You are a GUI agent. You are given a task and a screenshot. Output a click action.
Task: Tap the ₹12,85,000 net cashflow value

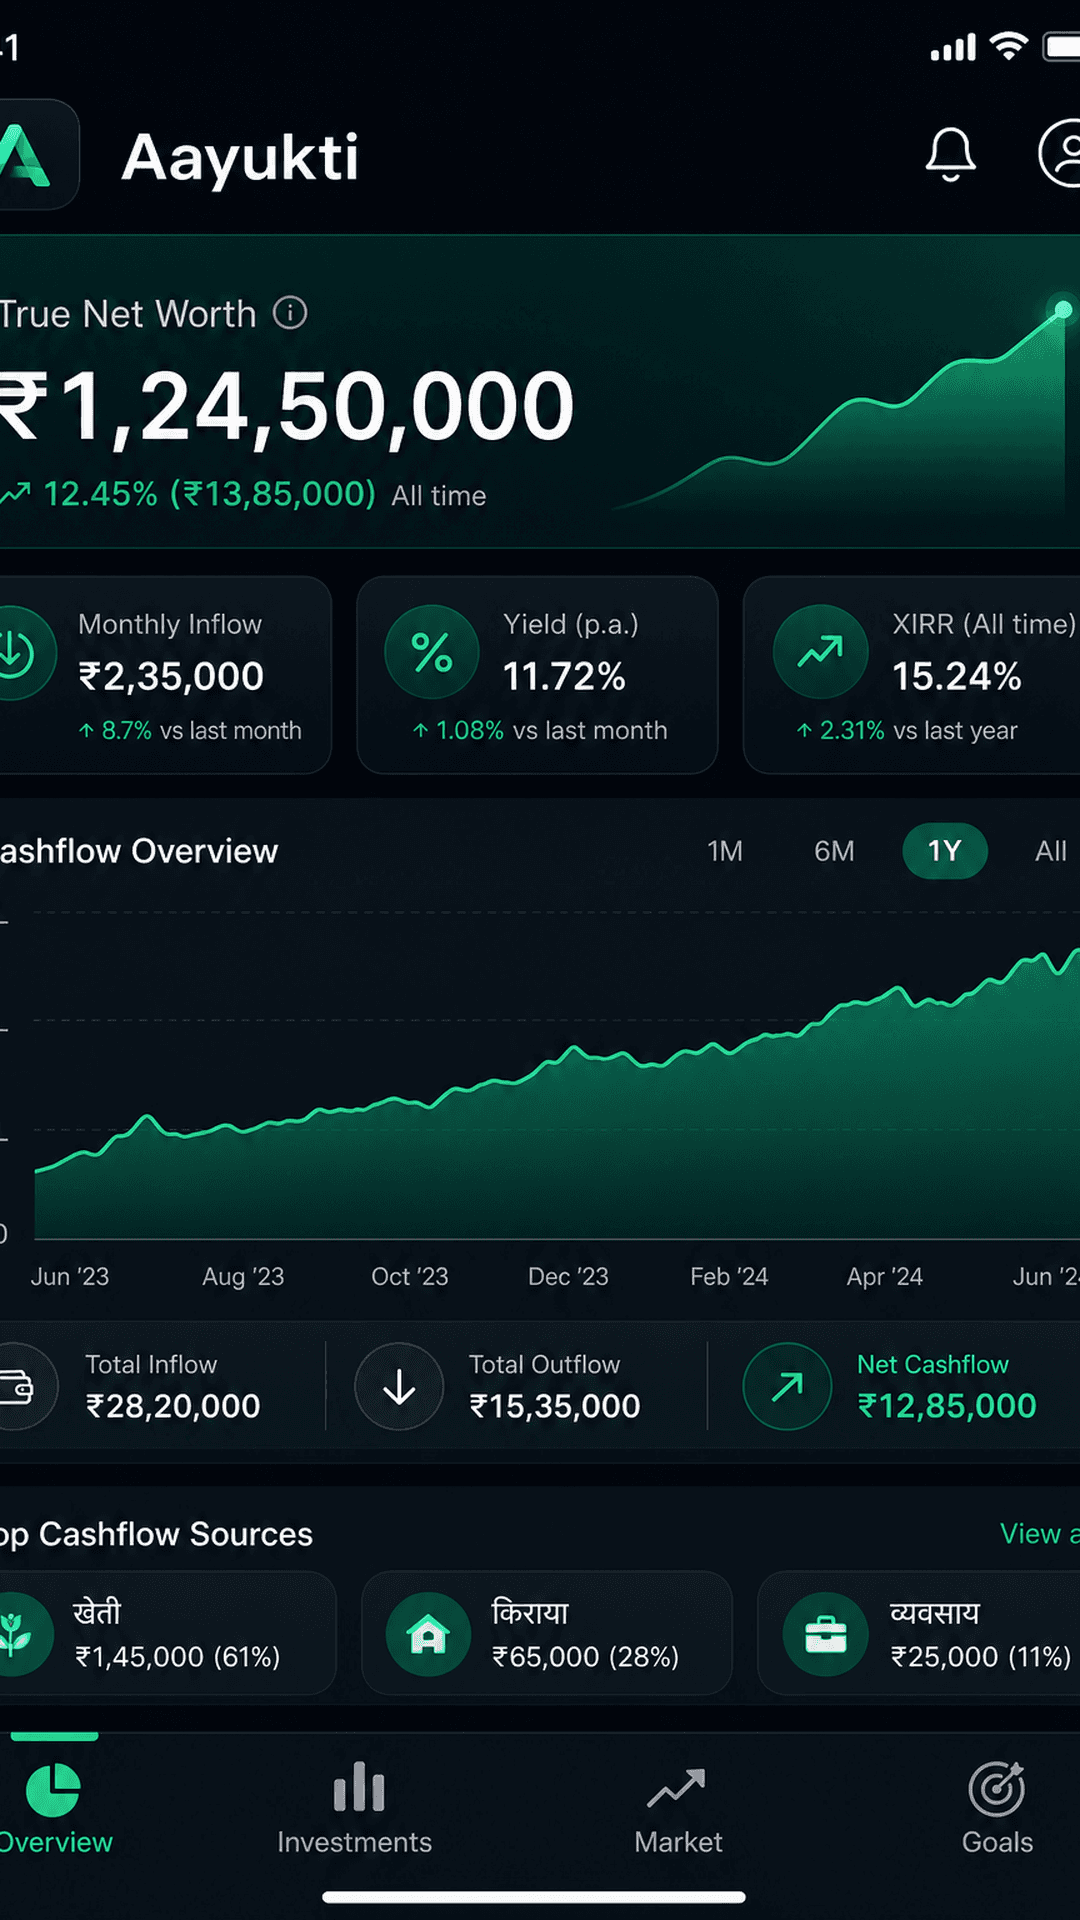947,1407
